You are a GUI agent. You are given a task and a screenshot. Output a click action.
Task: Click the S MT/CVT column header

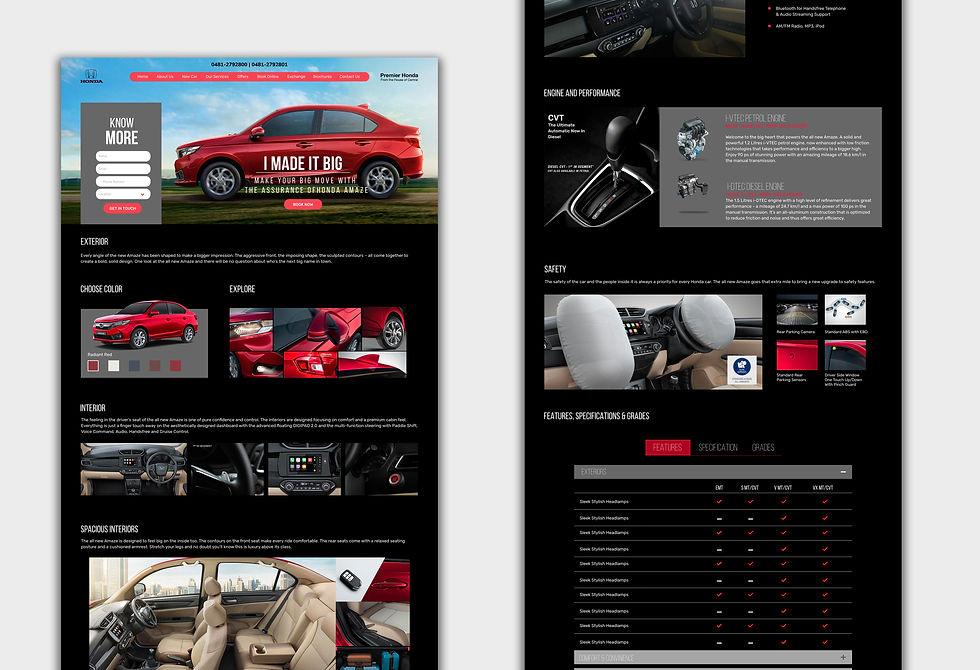tap(749, 488)
